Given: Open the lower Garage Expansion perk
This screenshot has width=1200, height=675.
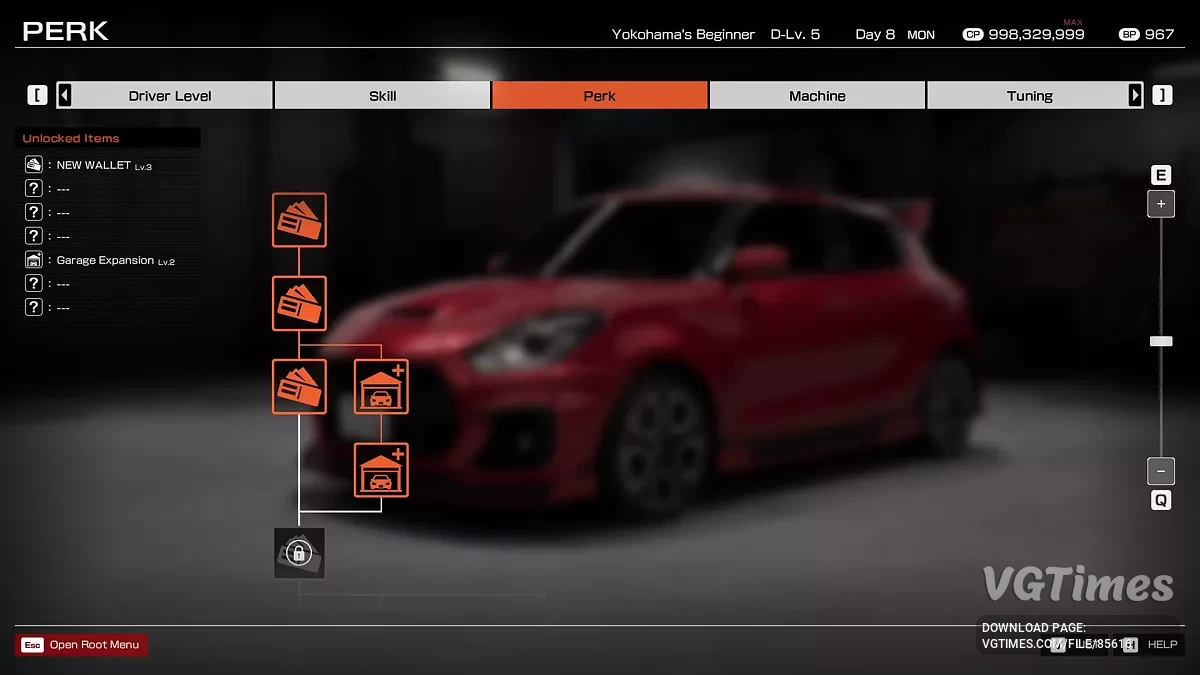Looking at the screenshot, I should point(381,471).
